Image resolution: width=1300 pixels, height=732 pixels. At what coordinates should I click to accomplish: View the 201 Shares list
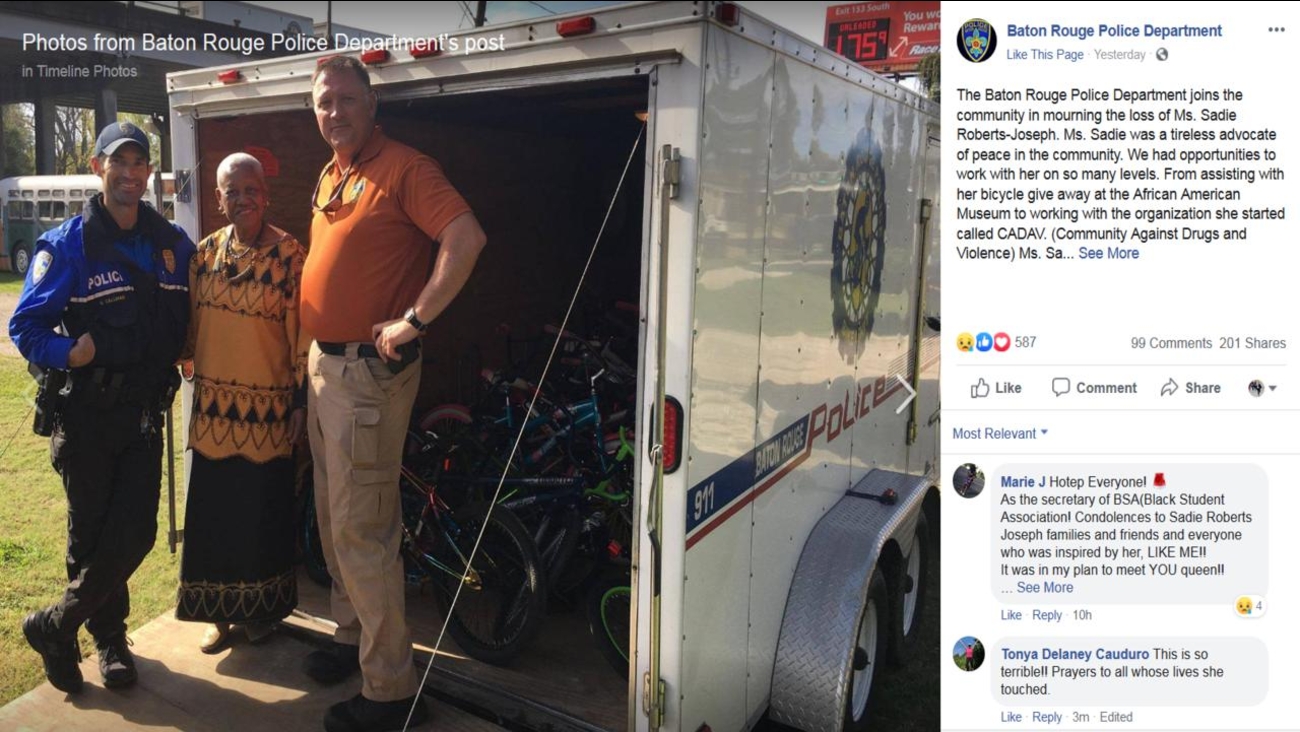1252,343
